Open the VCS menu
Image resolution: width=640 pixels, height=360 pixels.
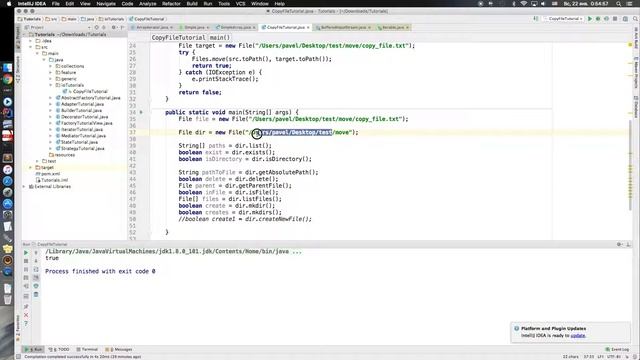point(241,4)
